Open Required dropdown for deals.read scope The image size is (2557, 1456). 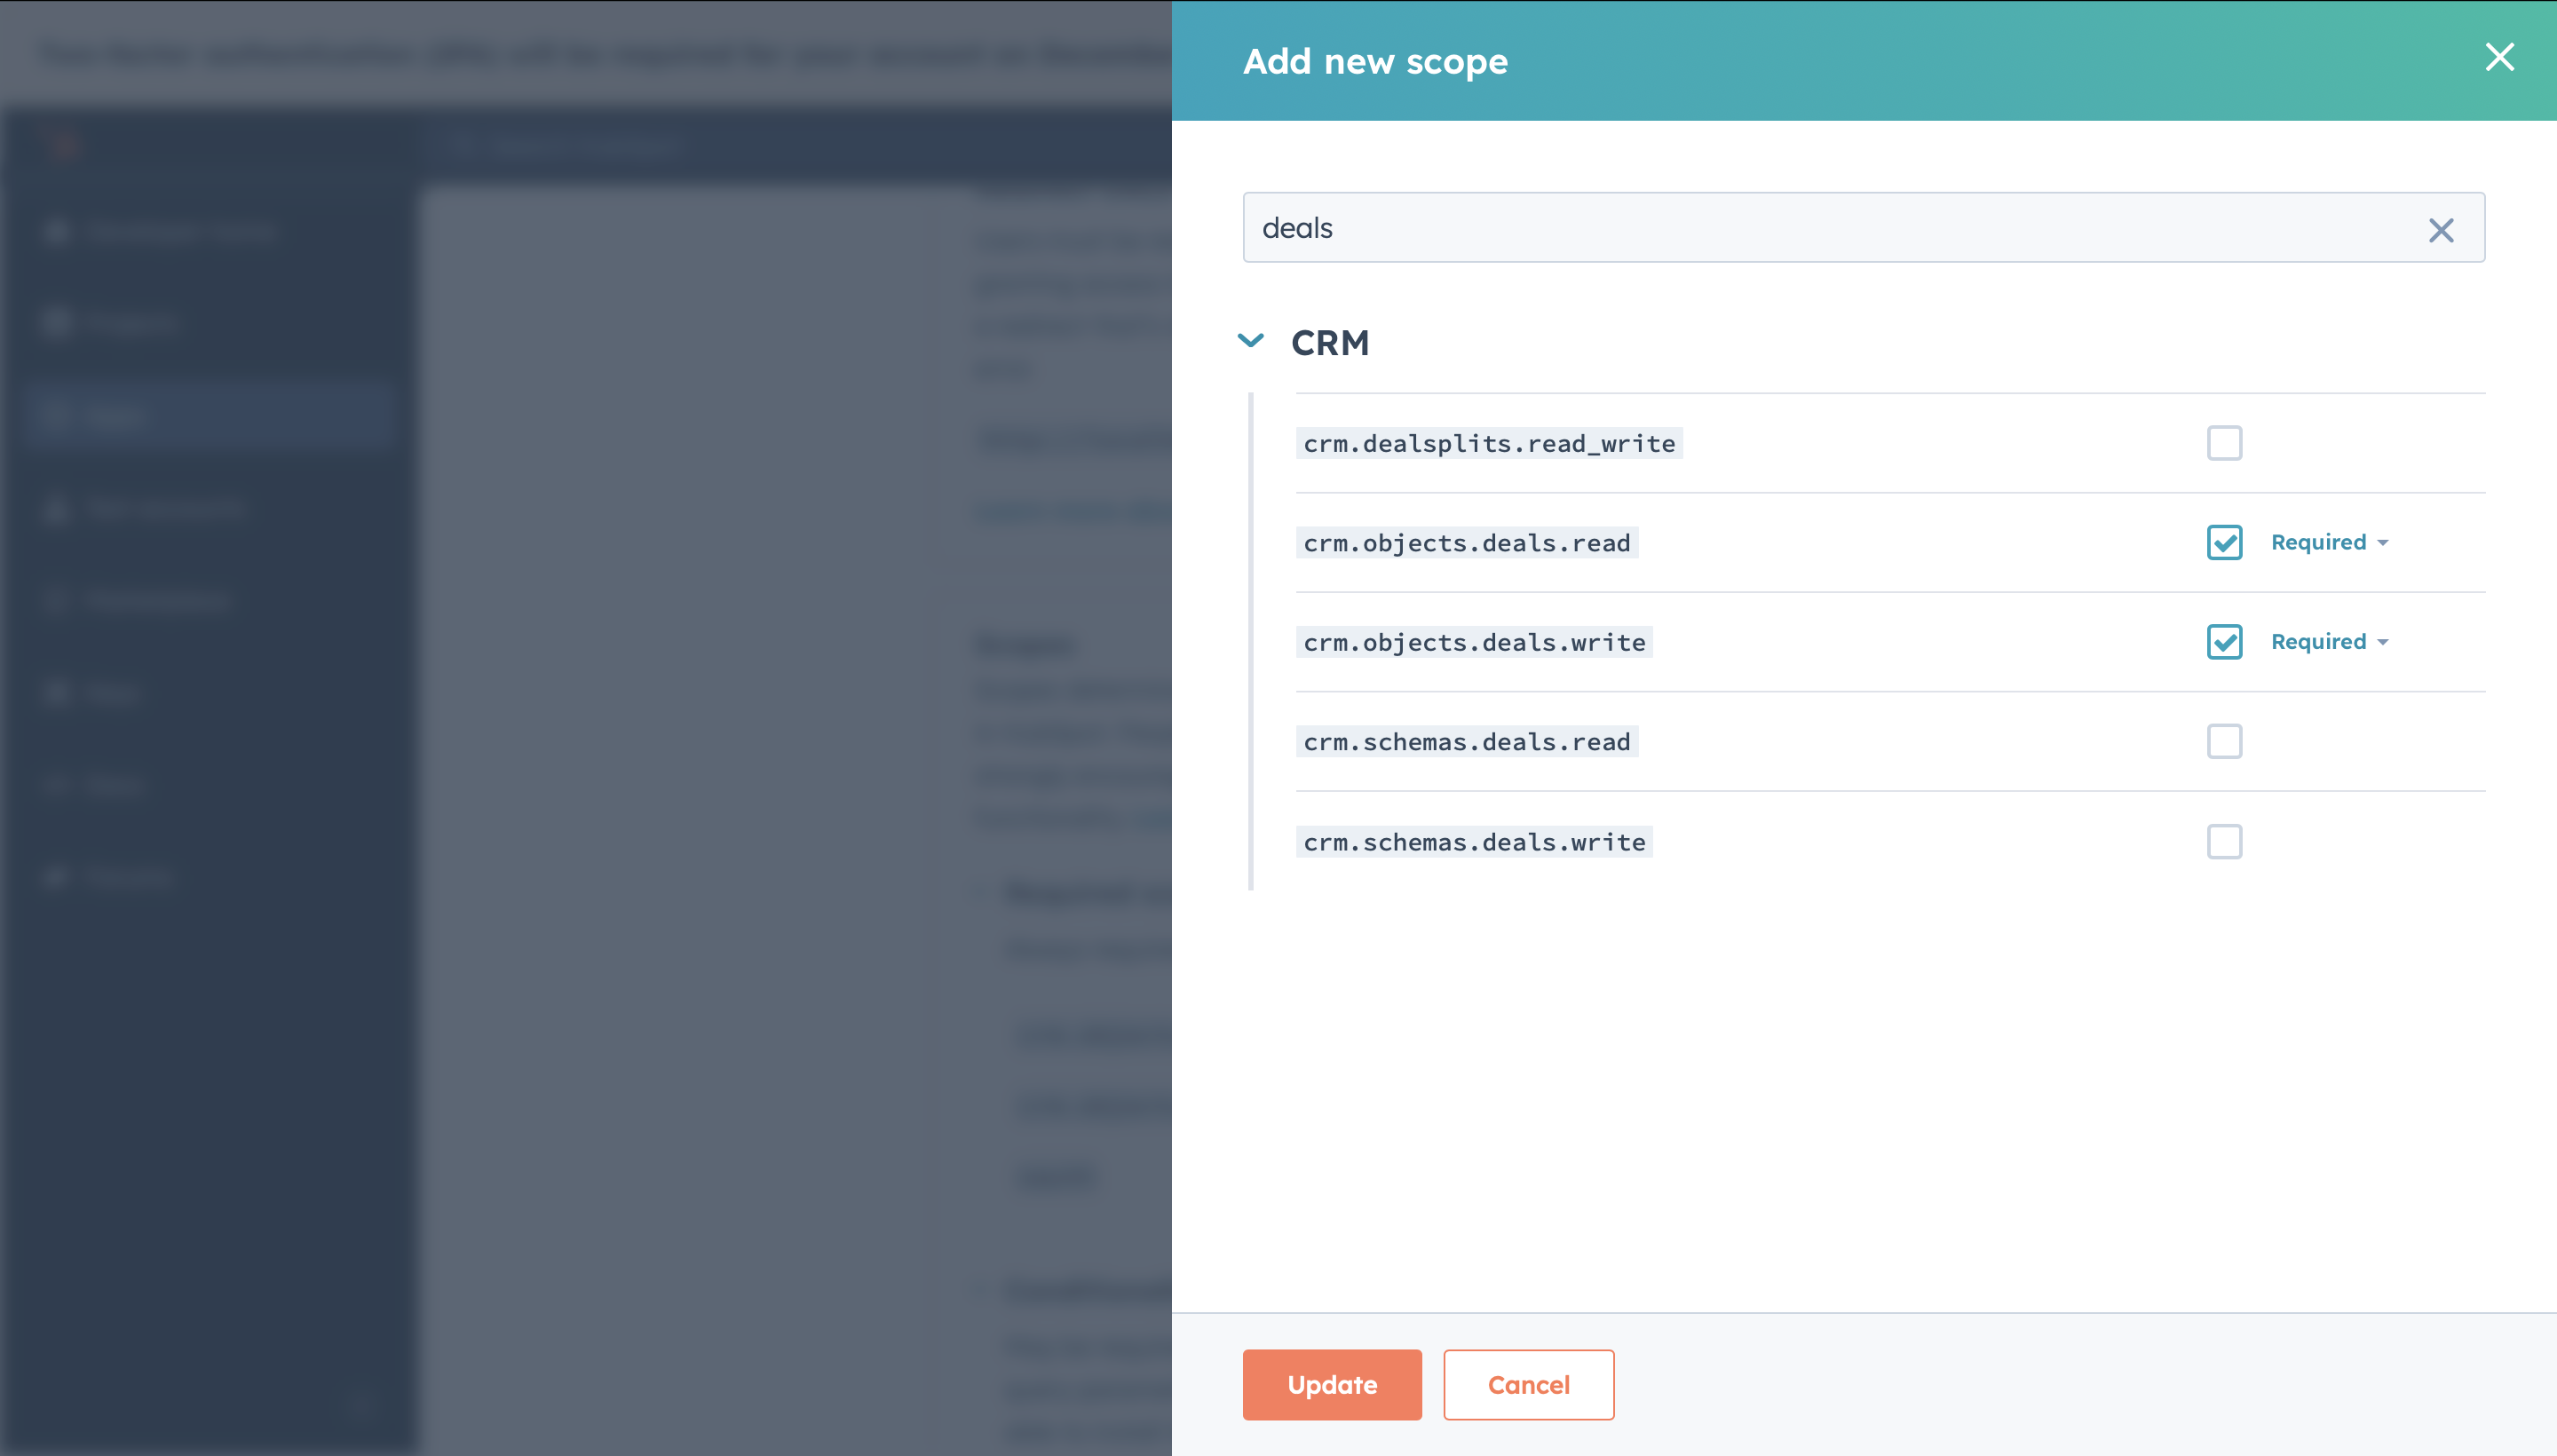2328,542
